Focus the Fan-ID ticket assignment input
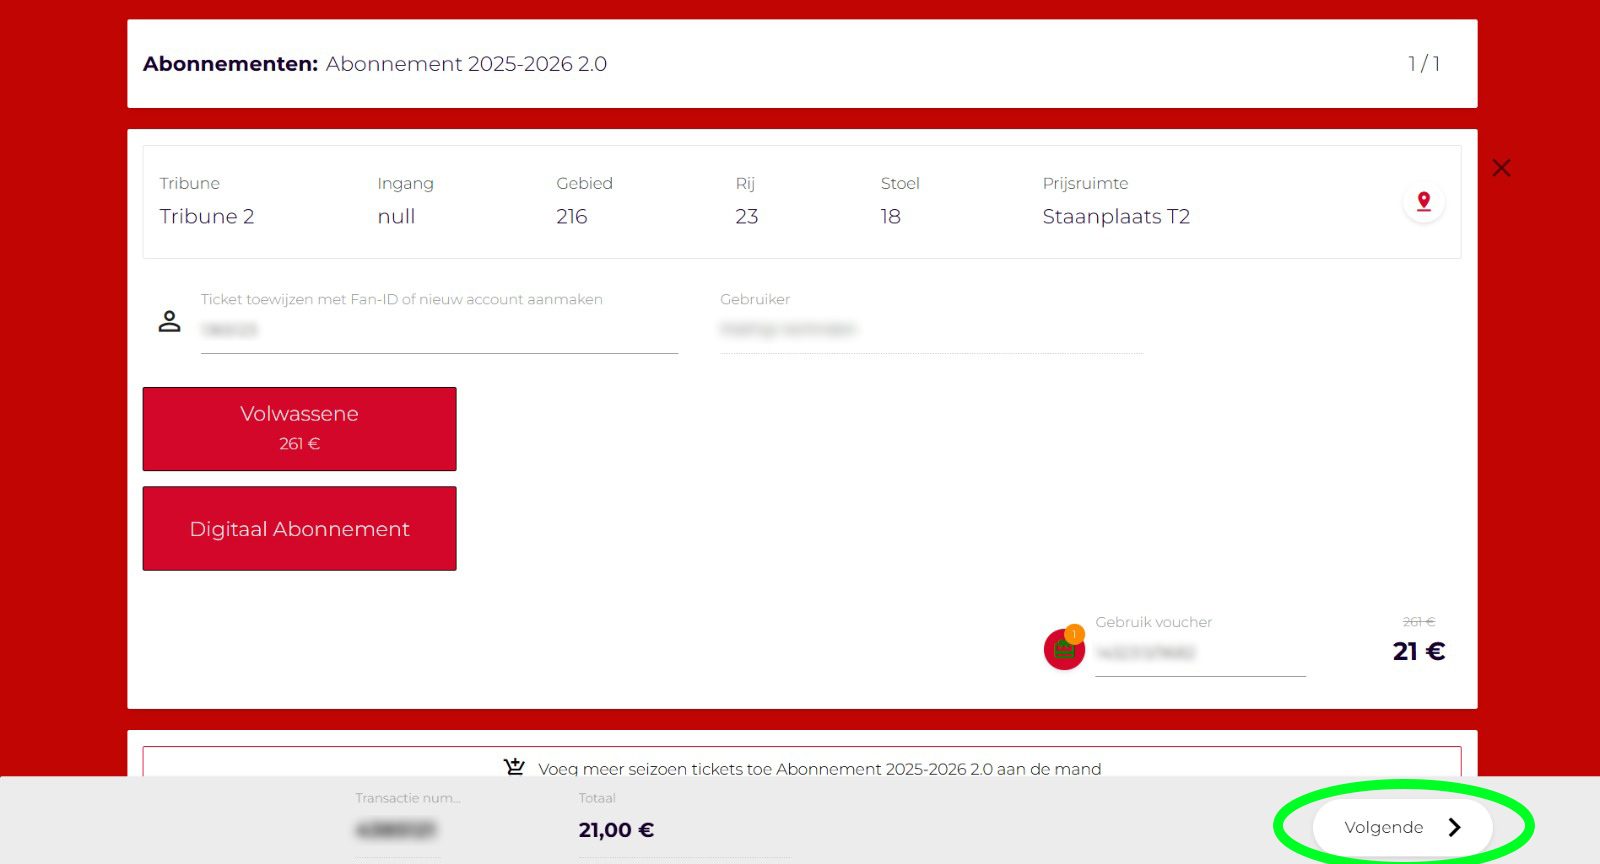 438,330
